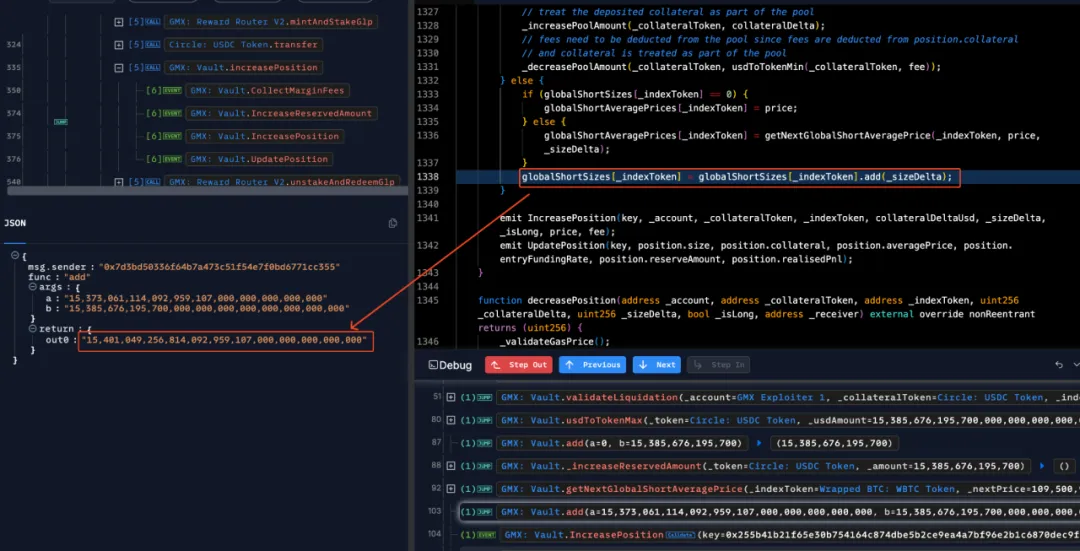1080x551 pixels.
Task: Click the Debug panel terminal icon
Action: (x=435, y=365)
